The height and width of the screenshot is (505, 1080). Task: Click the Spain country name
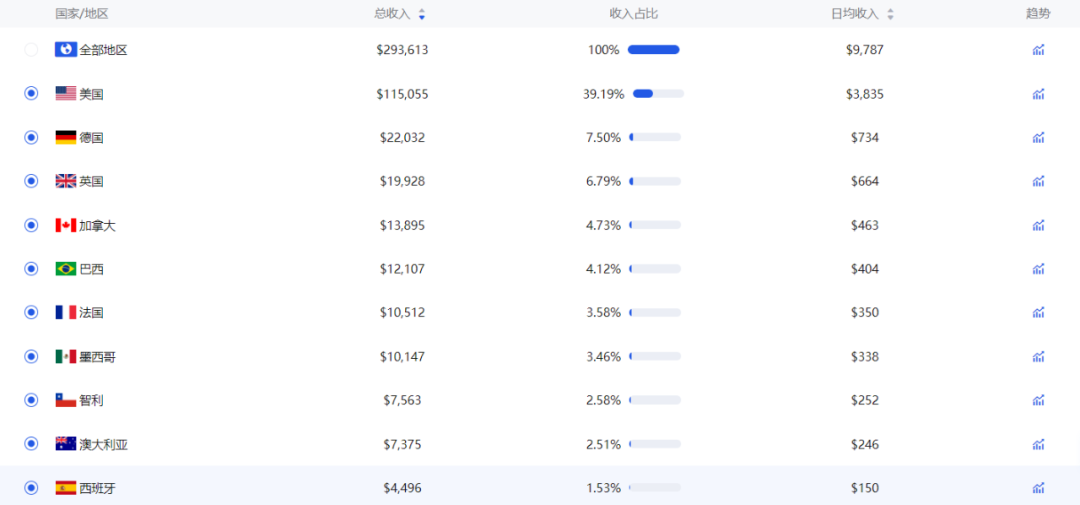pyautogui.click(x=97, y=488)
